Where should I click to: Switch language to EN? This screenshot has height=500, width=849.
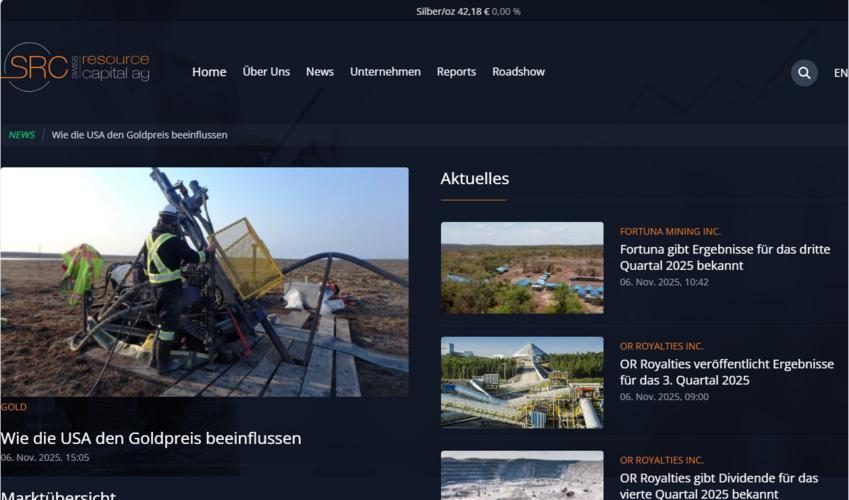pyautogui.click(x=841, y=73)
